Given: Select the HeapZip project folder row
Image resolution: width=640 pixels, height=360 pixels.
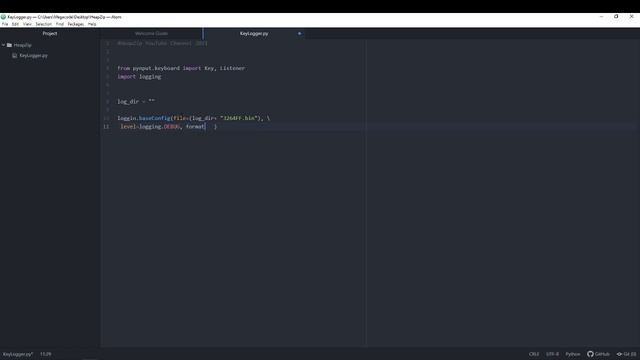Looking at the screenshot, I should pyautogui.click(x=50, y=45).
